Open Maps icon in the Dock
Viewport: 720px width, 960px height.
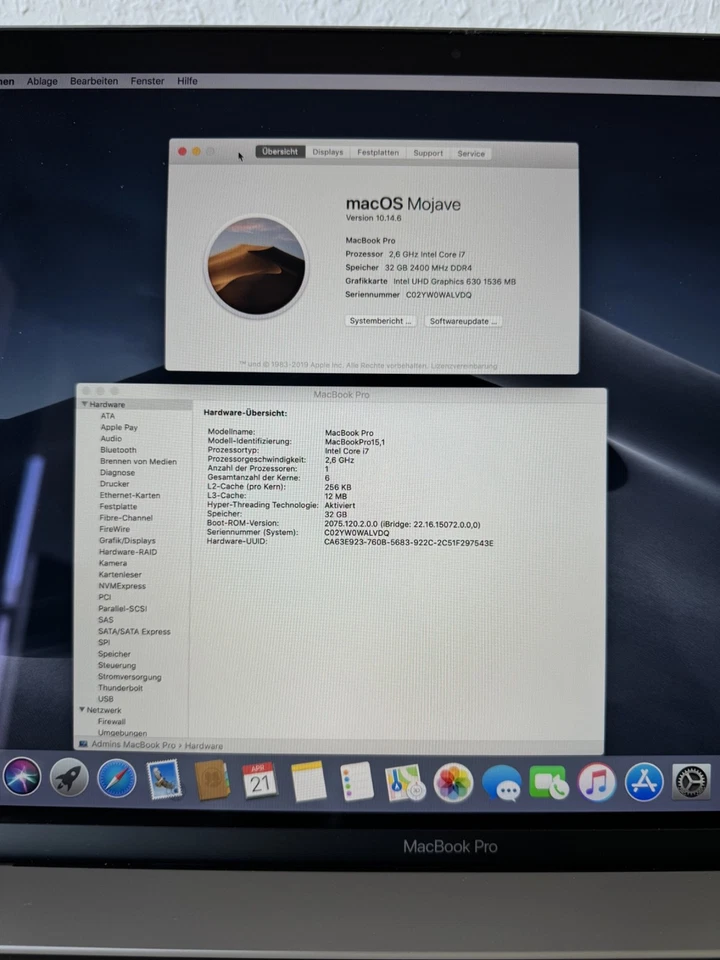point(405,782)
